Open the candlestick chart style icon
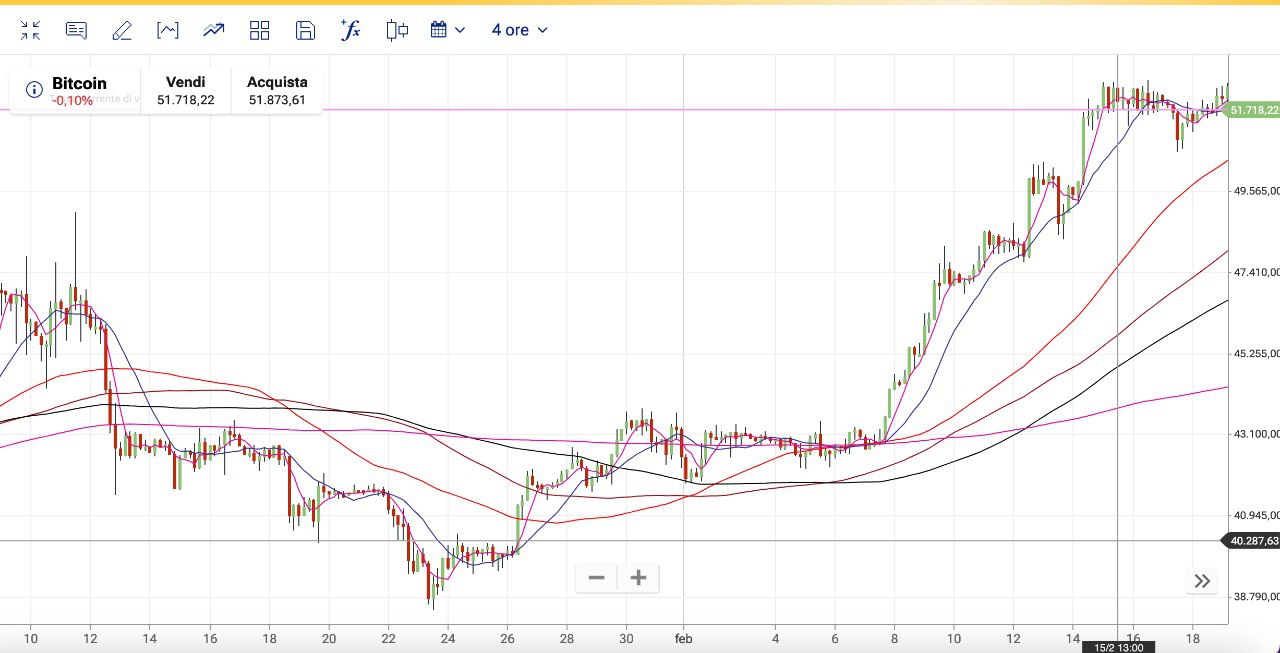Viewport: 1280px width, 653px height. (397, 30)
